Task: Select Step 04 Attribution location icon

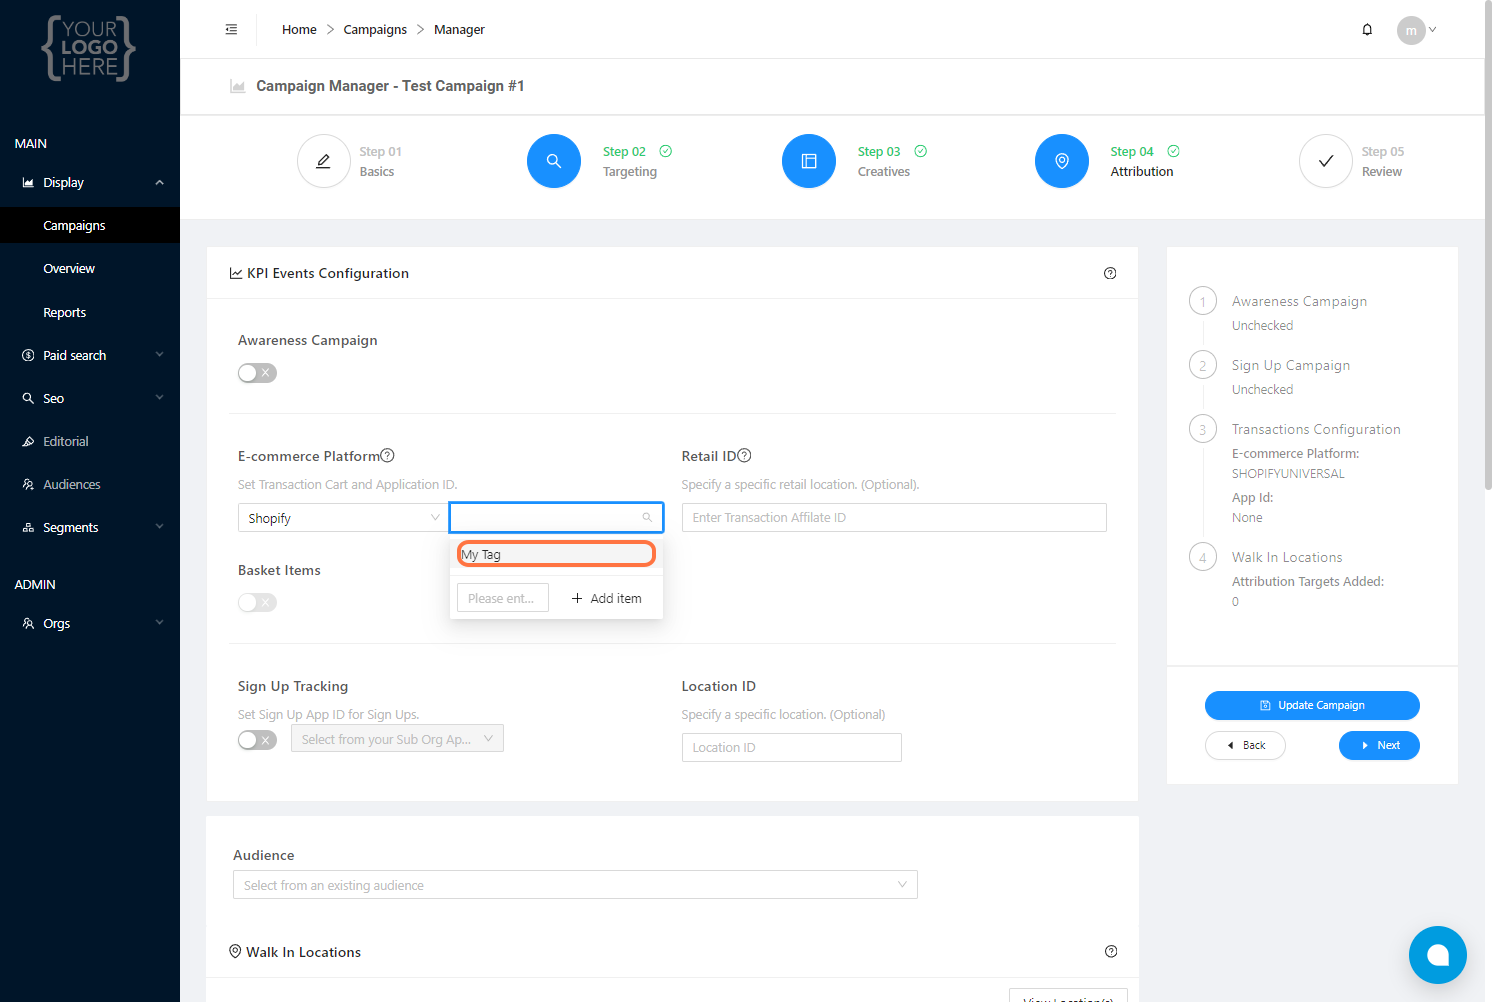Action: [x=1062, y=161]
